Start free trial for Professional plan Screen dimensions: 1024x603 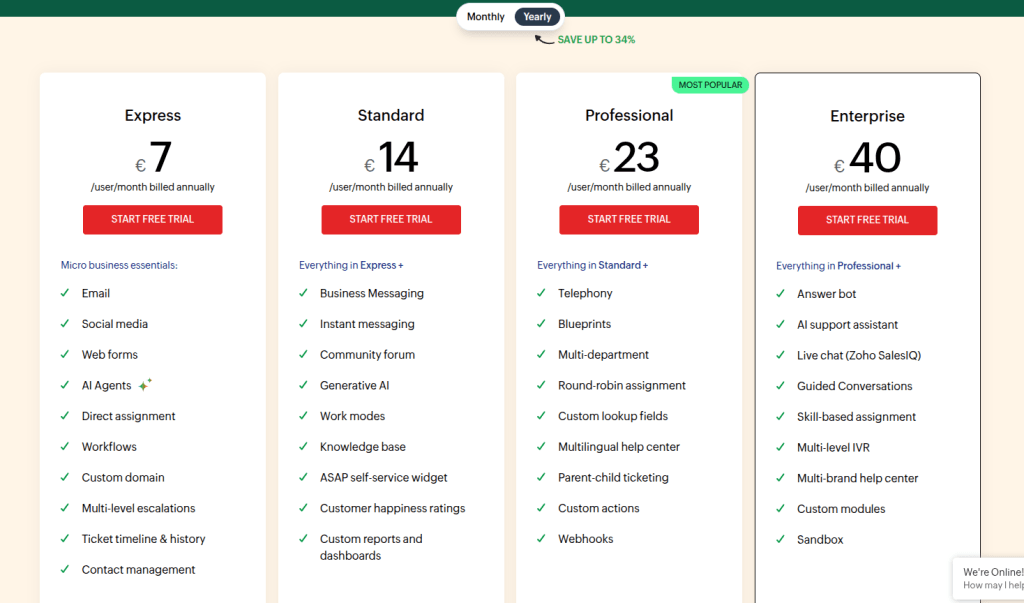[x=629, y=220]
